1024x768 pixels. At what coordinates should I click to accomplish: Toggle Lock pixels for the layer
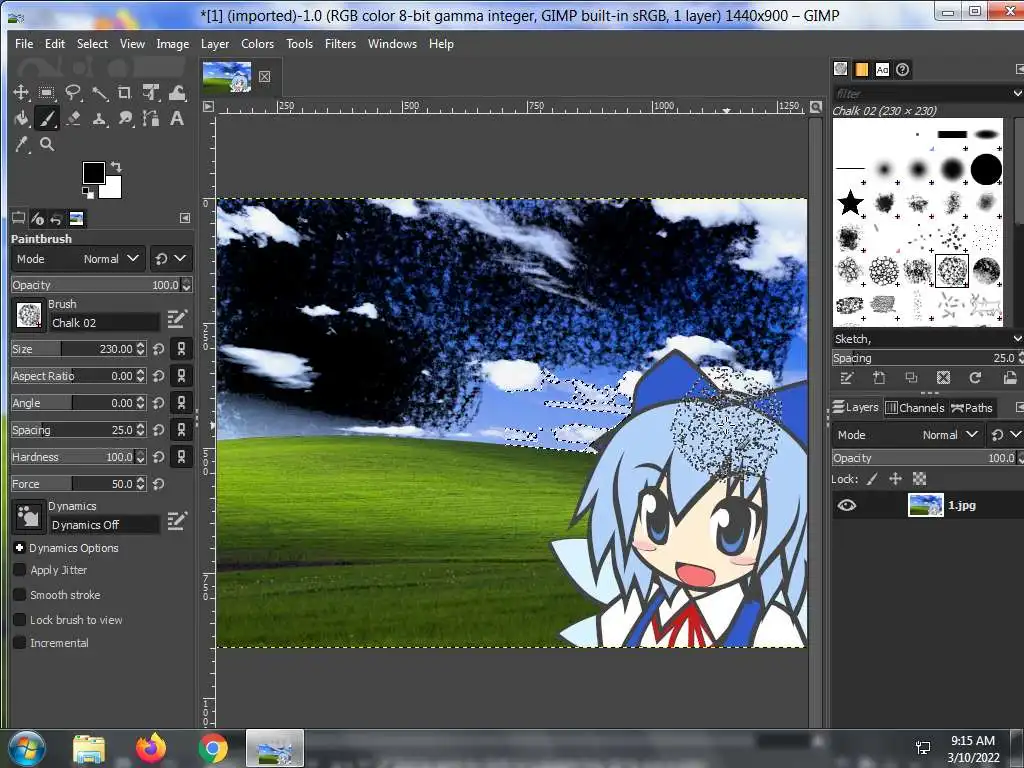click(x=872, y=479)
